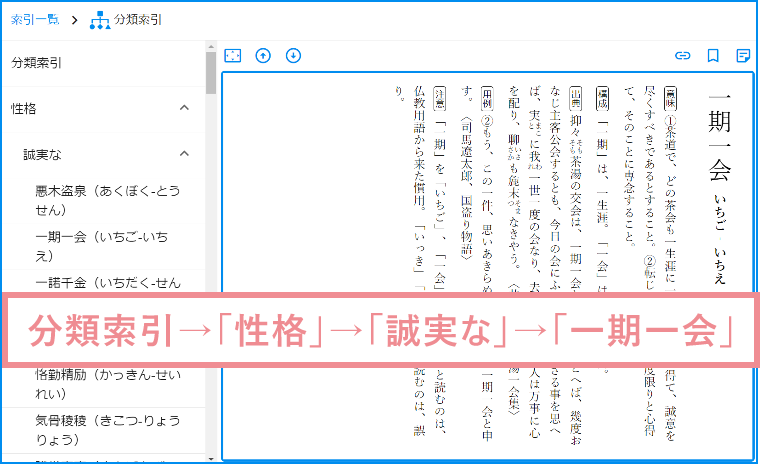
Task: Click the 出典 label in entry
Action: [575, 99]
